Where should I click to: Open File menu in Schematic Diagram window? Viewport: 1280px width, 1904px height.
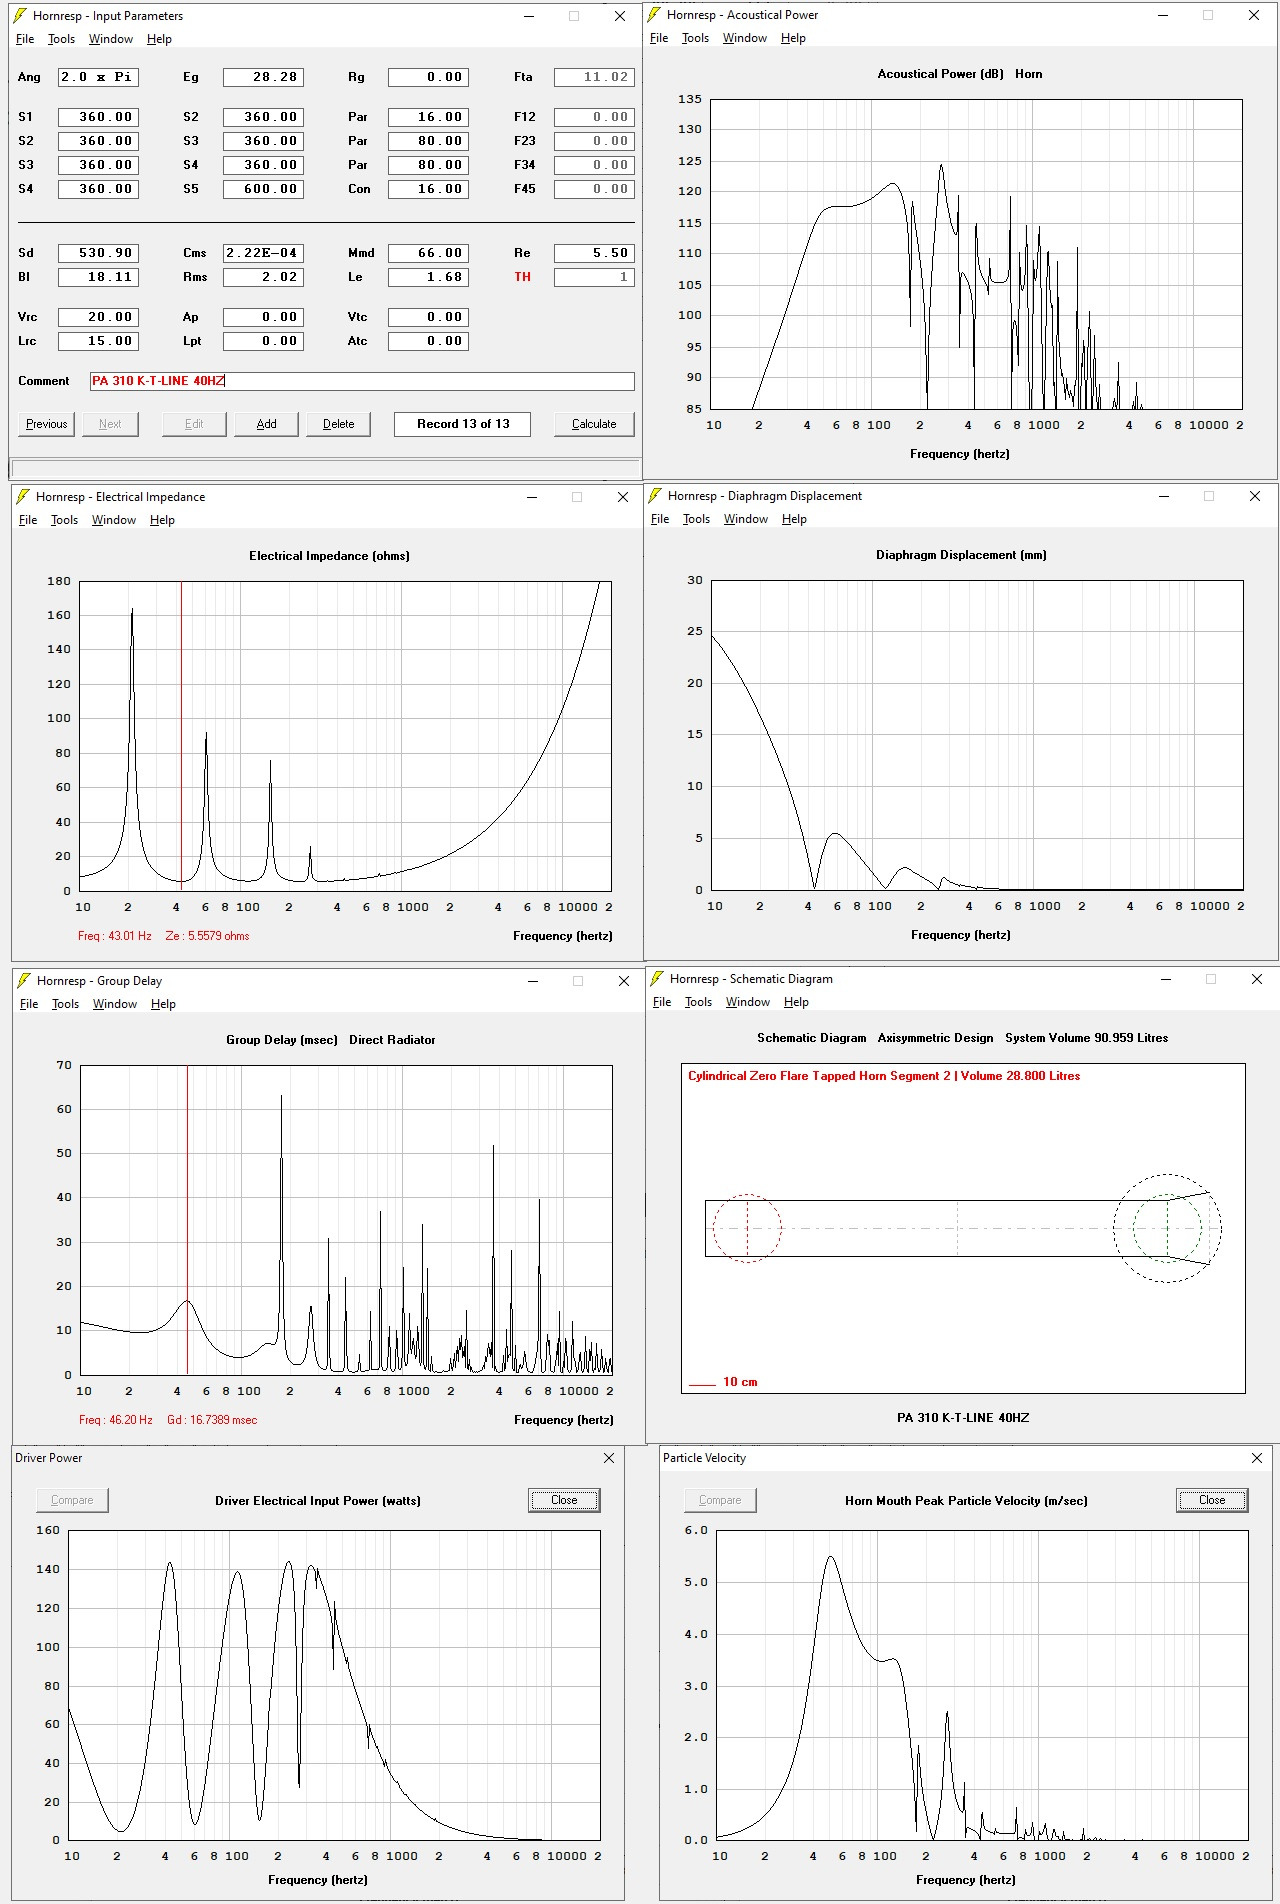pos(662,1002)
